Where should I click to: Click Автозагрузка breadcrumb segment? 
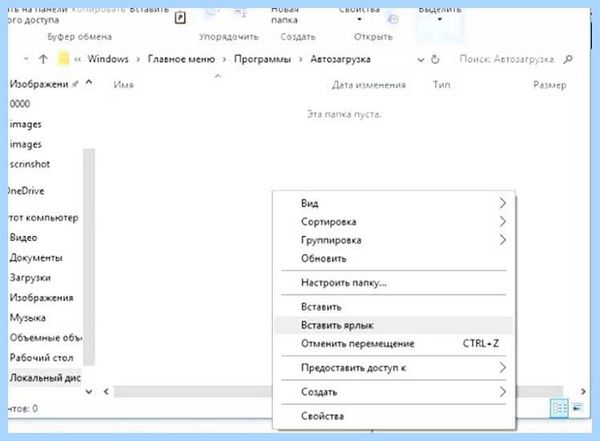tap(340, 59)
